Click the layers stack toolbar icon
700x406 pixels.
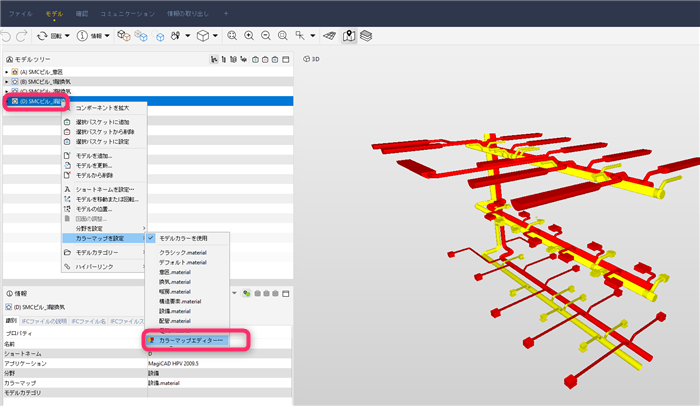(x=366, y=36)
